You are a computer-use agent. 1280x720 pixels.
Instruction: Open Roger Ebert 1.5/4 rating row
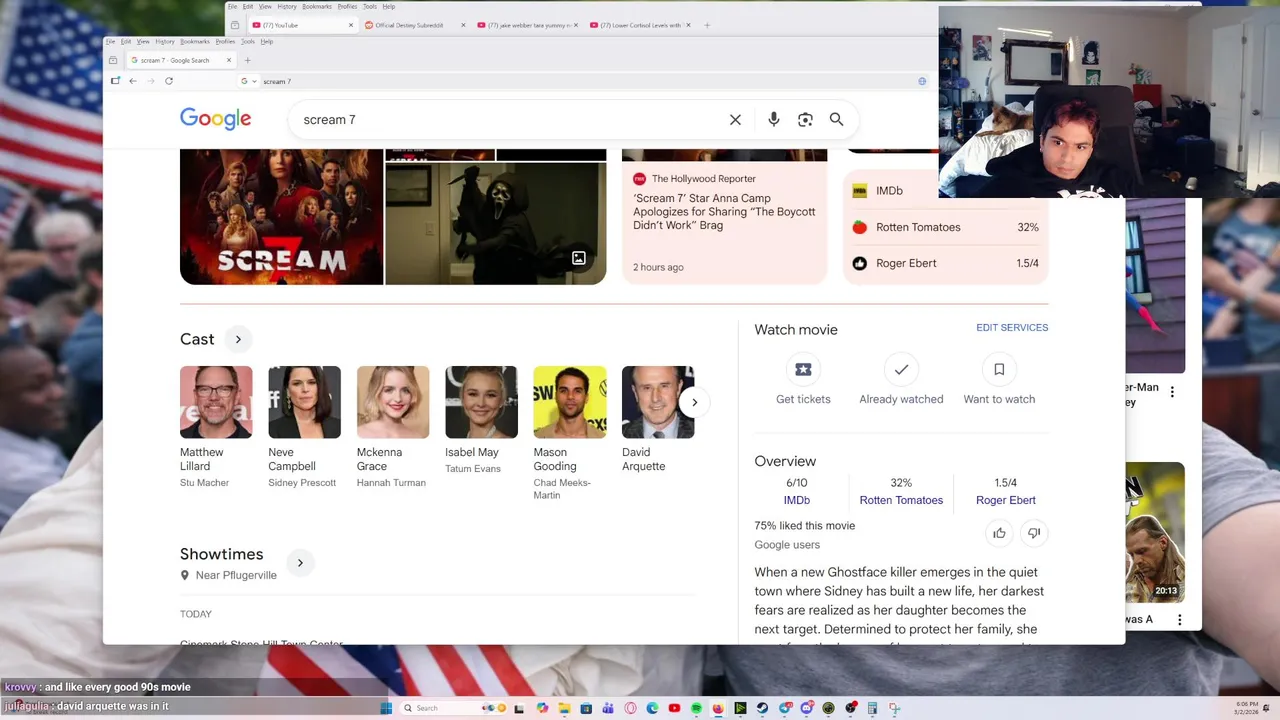[945, 263]
